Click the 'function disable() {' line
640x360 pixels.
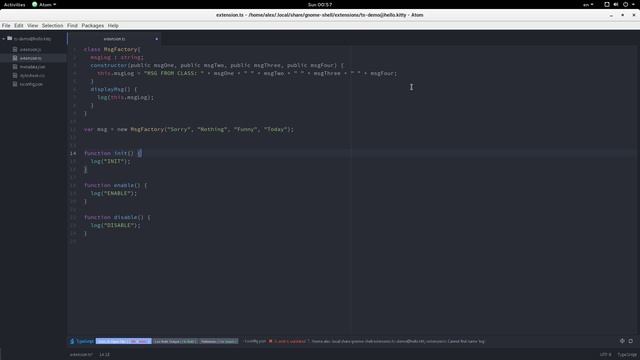click(x=117, y=218)
